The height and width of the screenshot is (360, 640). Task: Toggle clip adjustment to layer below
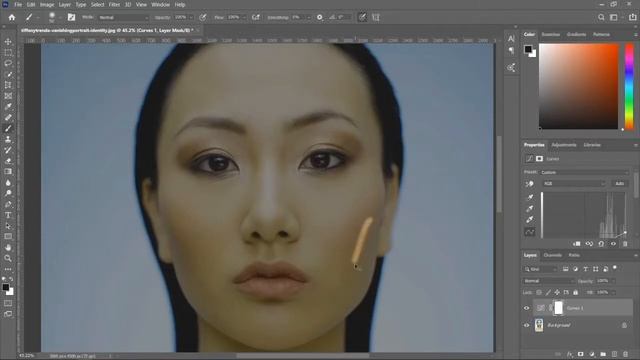(577, 244)
